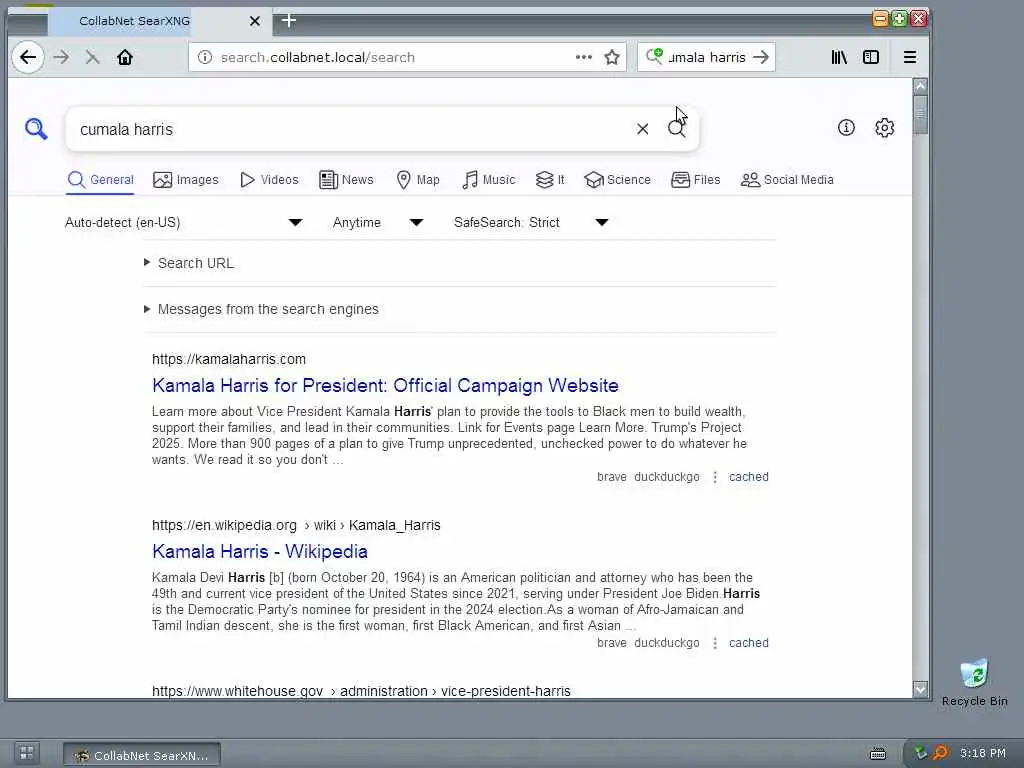
Task: Close the CollabNet SearXNG tab
Action: tap(255, 22)
